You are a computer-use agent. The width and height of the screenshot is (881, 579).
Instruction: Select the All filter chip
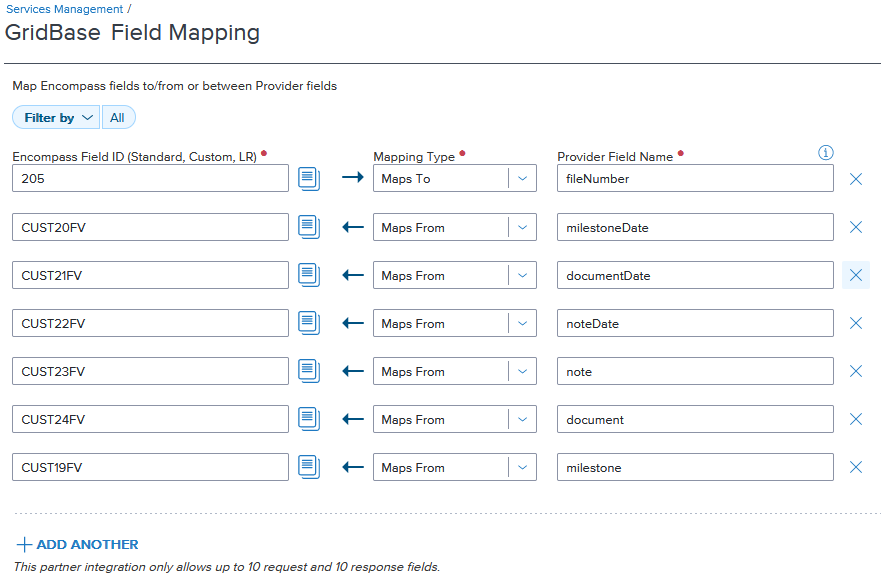tap(118, 118)
